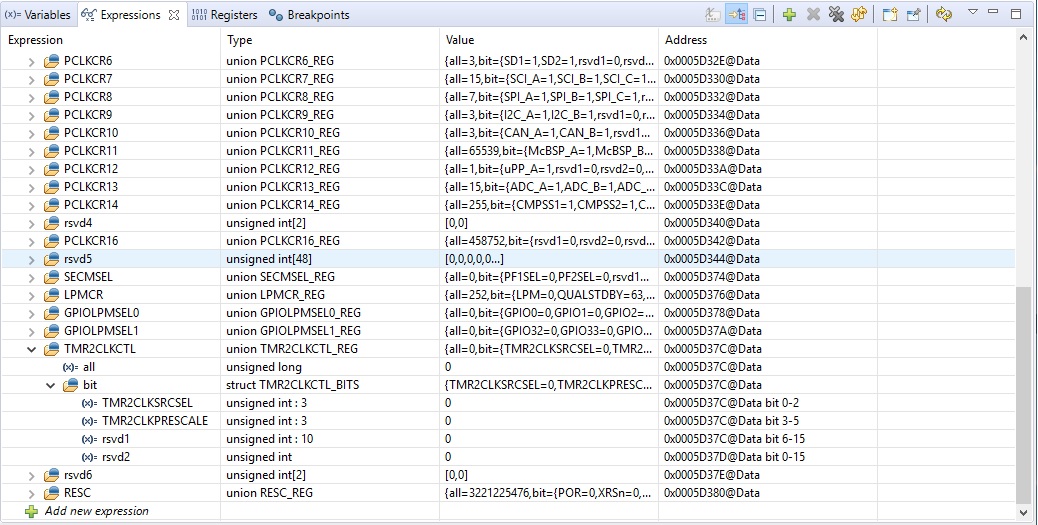
Task: Click the Collapse All toolbar icon
Action: coord(760,14)
